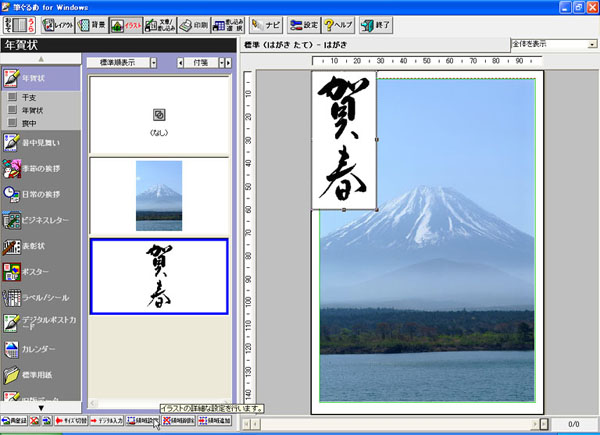Image resolution: width=600 pixels, height=435 pixels.
Task: Click the 印刷 (Print) toolbar icon
Action: 194,23
